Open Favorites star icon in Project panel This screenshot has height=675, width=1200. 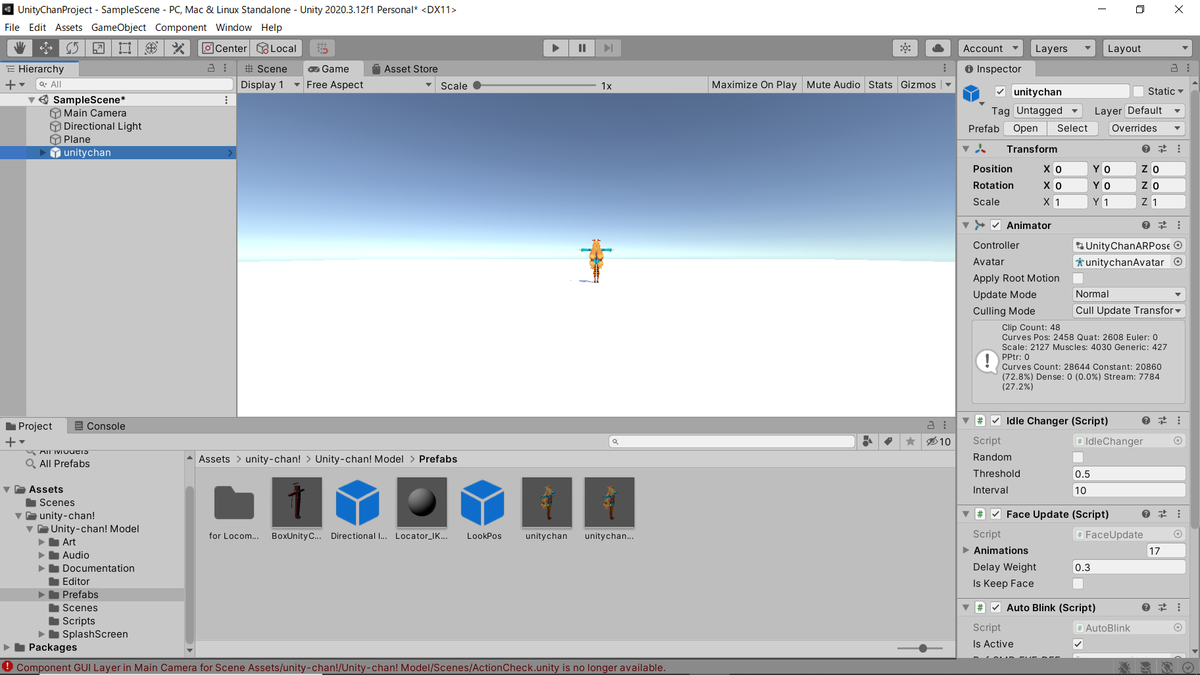[x=910, y=441]
